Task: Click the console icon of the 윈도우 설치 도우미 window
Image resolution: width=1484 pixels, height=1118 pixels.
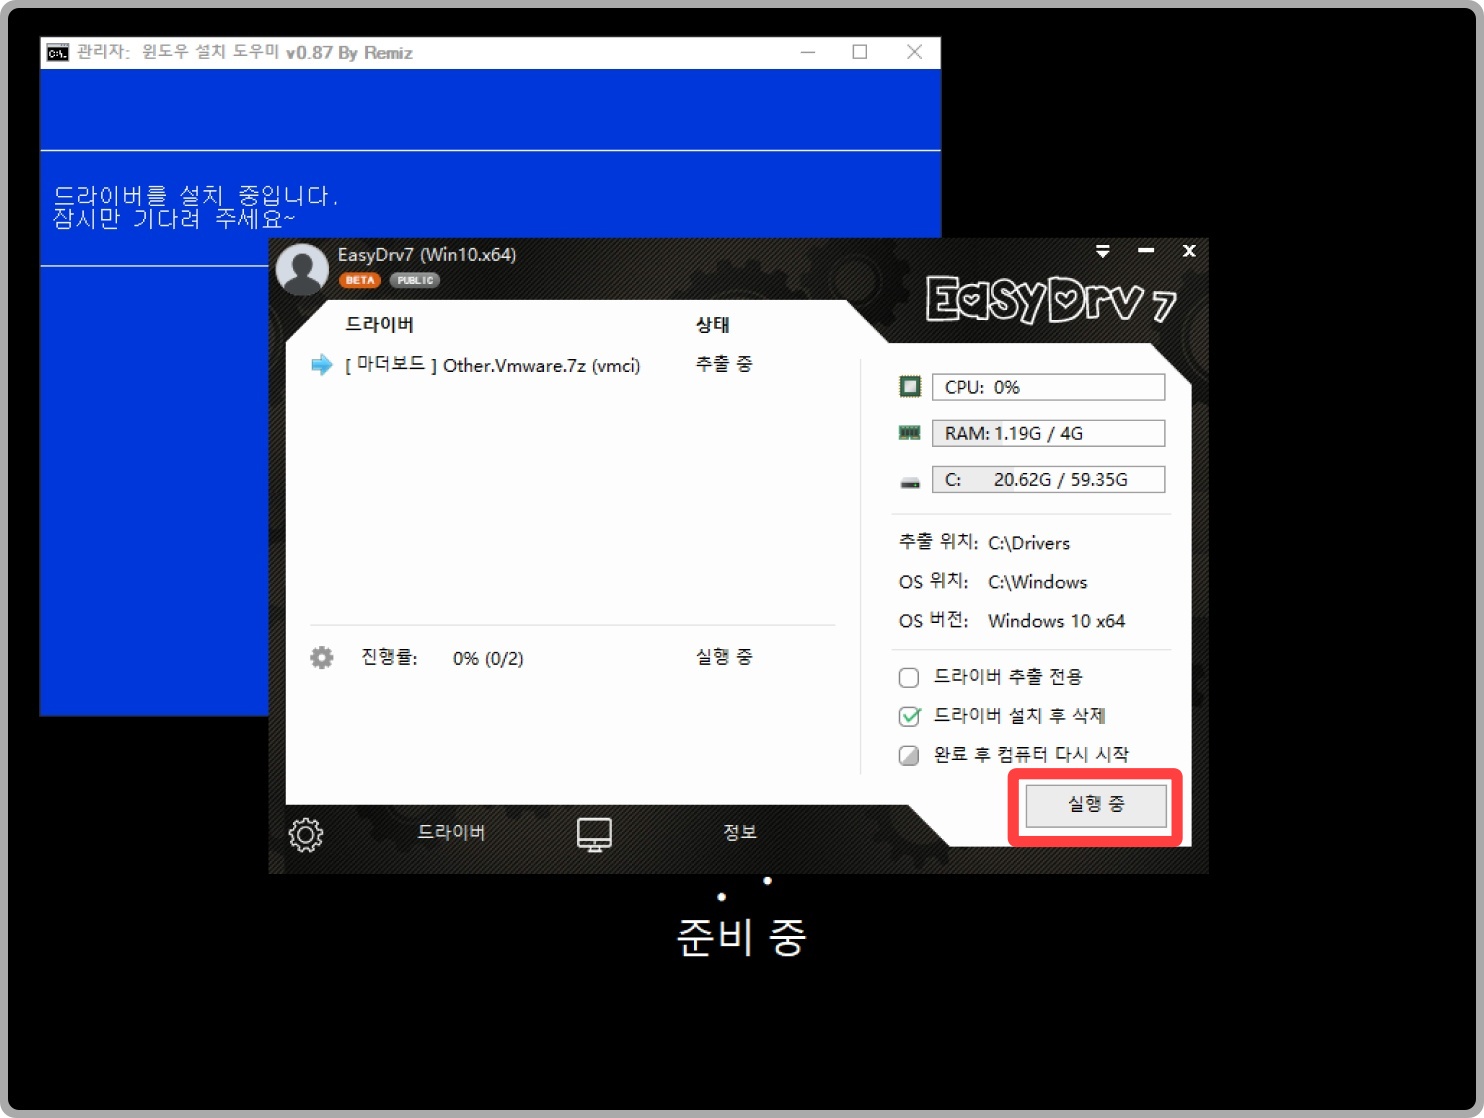Action: tap(57, 52)
